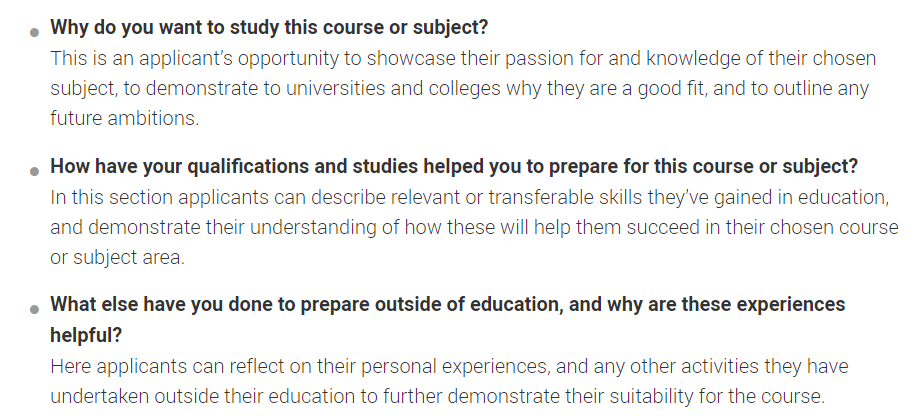Image resolution: width=921 pixels, height=420 pixels.
Task: Click the line starting 'In this section applicants can'
Action: 469,197
